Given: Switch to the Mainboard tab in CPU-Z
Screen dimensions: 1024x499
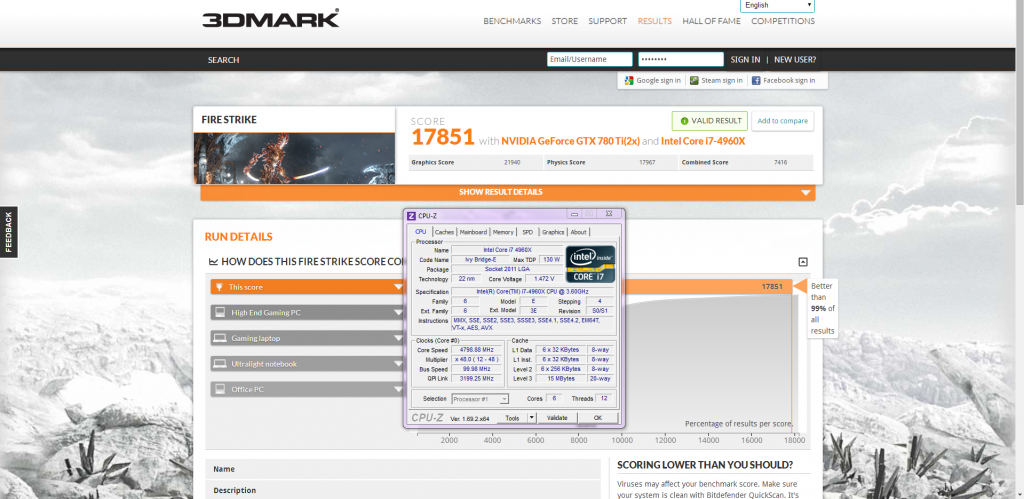Looking at the screenshot, I should tap(473, 232).
